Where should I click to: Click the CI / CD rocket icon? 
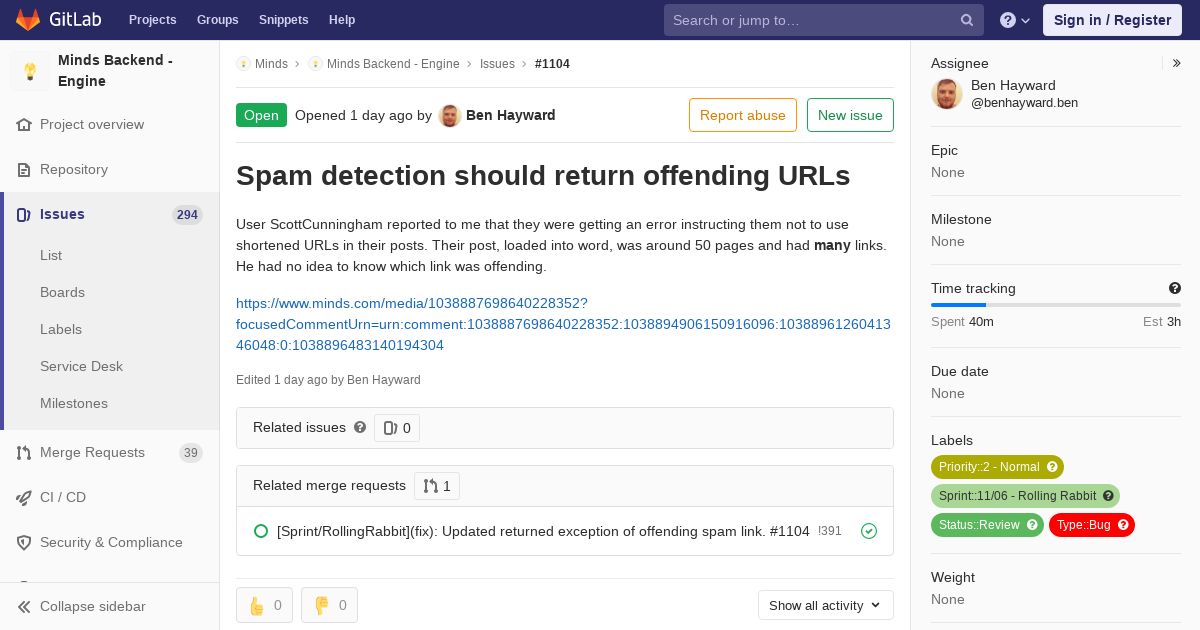[x=24, y=498]
